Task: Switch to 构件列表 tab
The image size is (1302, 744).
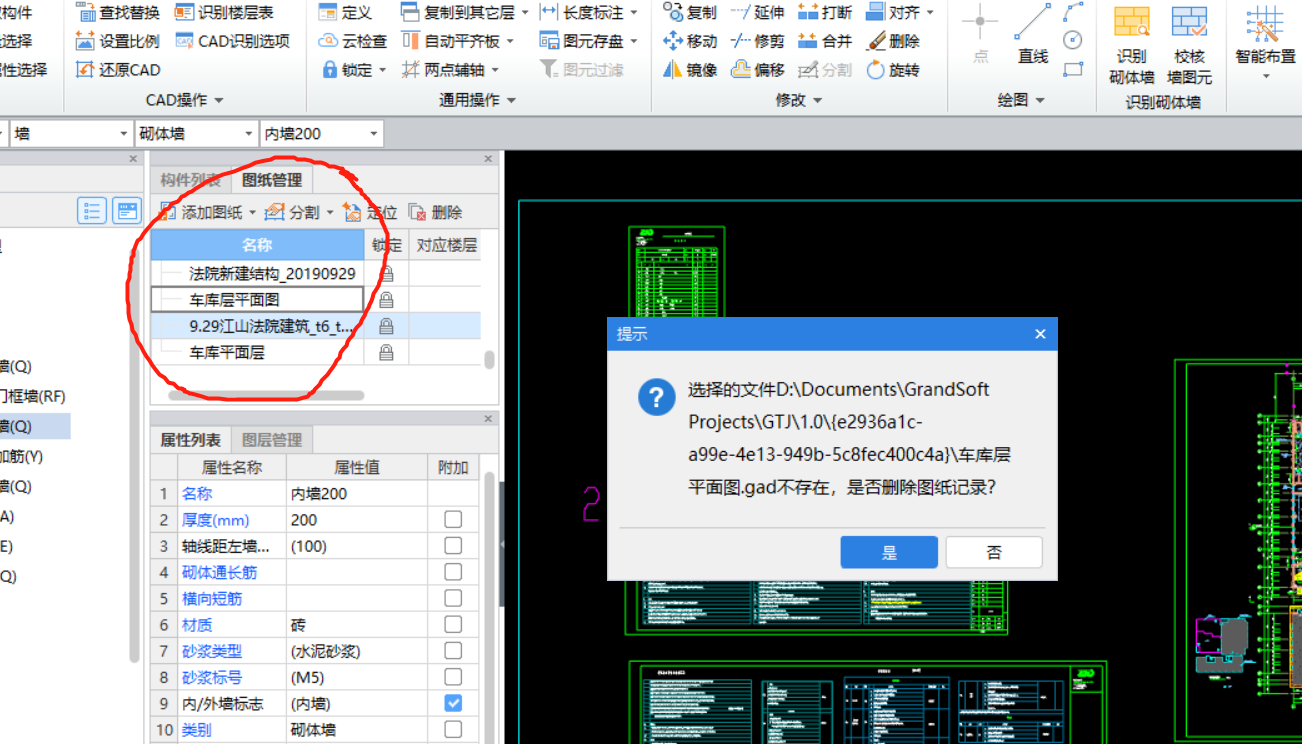Action: 190,180
